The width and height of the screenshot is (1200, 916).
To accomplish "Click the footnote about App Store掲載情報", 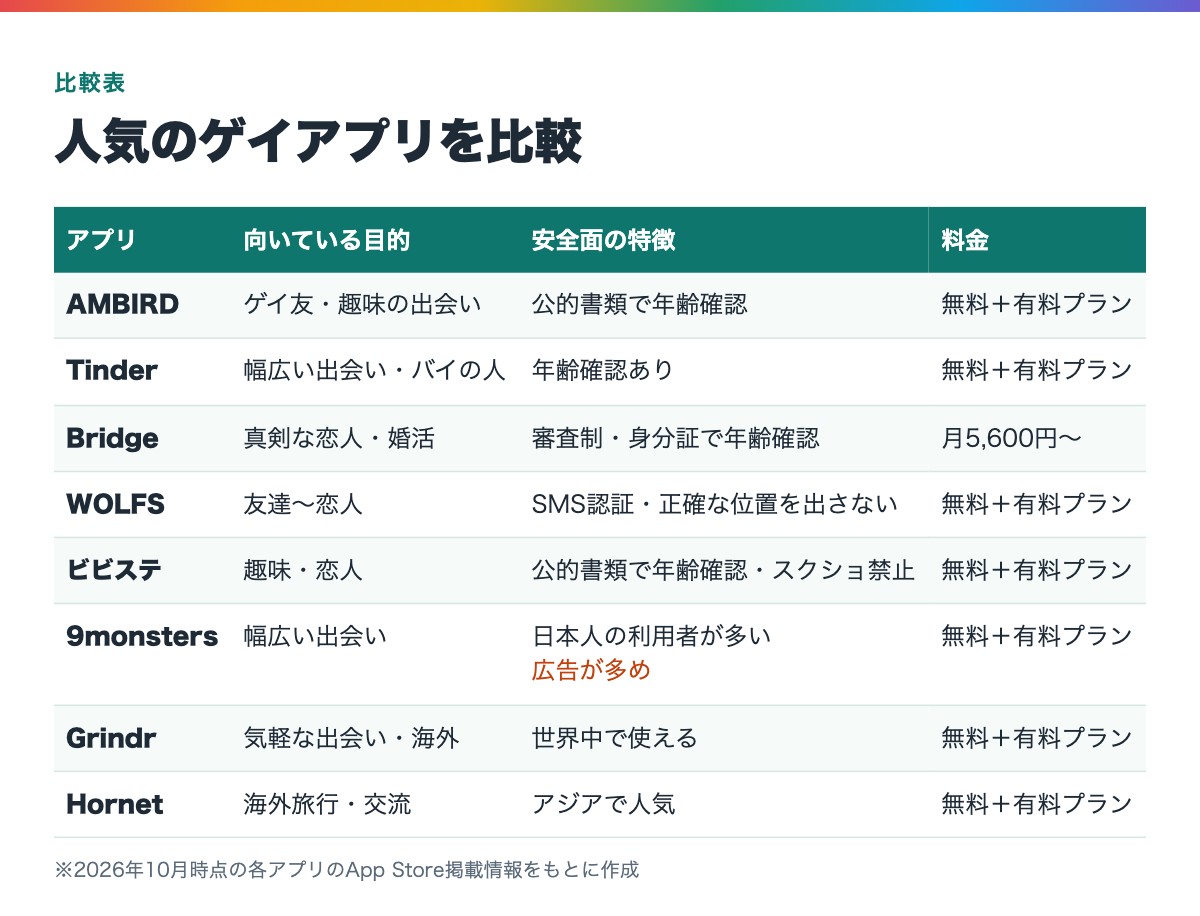I will 346,870.
